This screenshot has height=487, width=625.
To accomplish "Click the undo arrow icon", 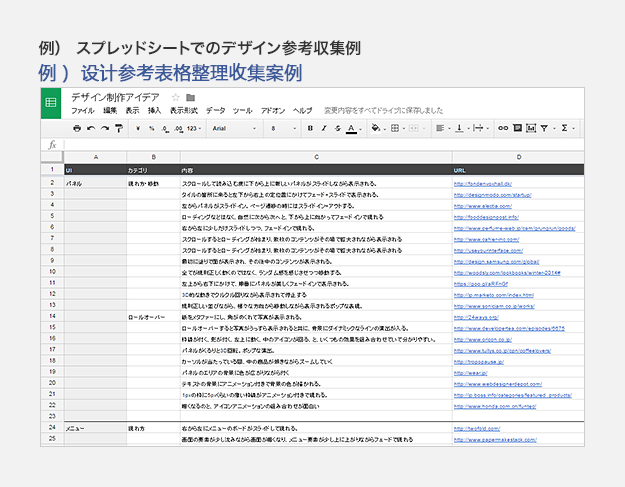I will click(91, 128).
